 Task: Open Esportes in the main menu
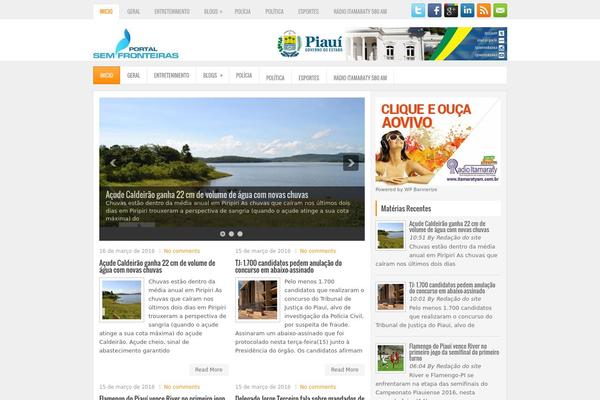pos(309,78)
